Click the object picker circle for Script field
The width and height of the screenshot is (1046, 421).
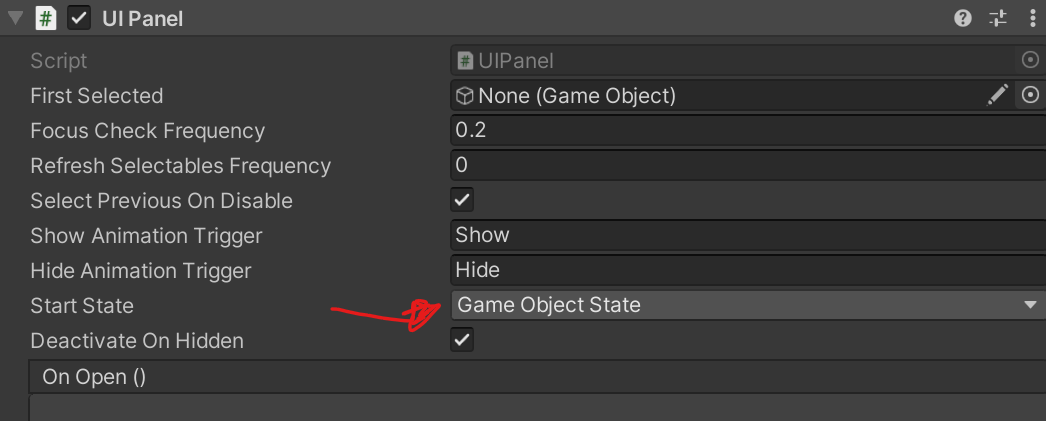point(1031,61)
